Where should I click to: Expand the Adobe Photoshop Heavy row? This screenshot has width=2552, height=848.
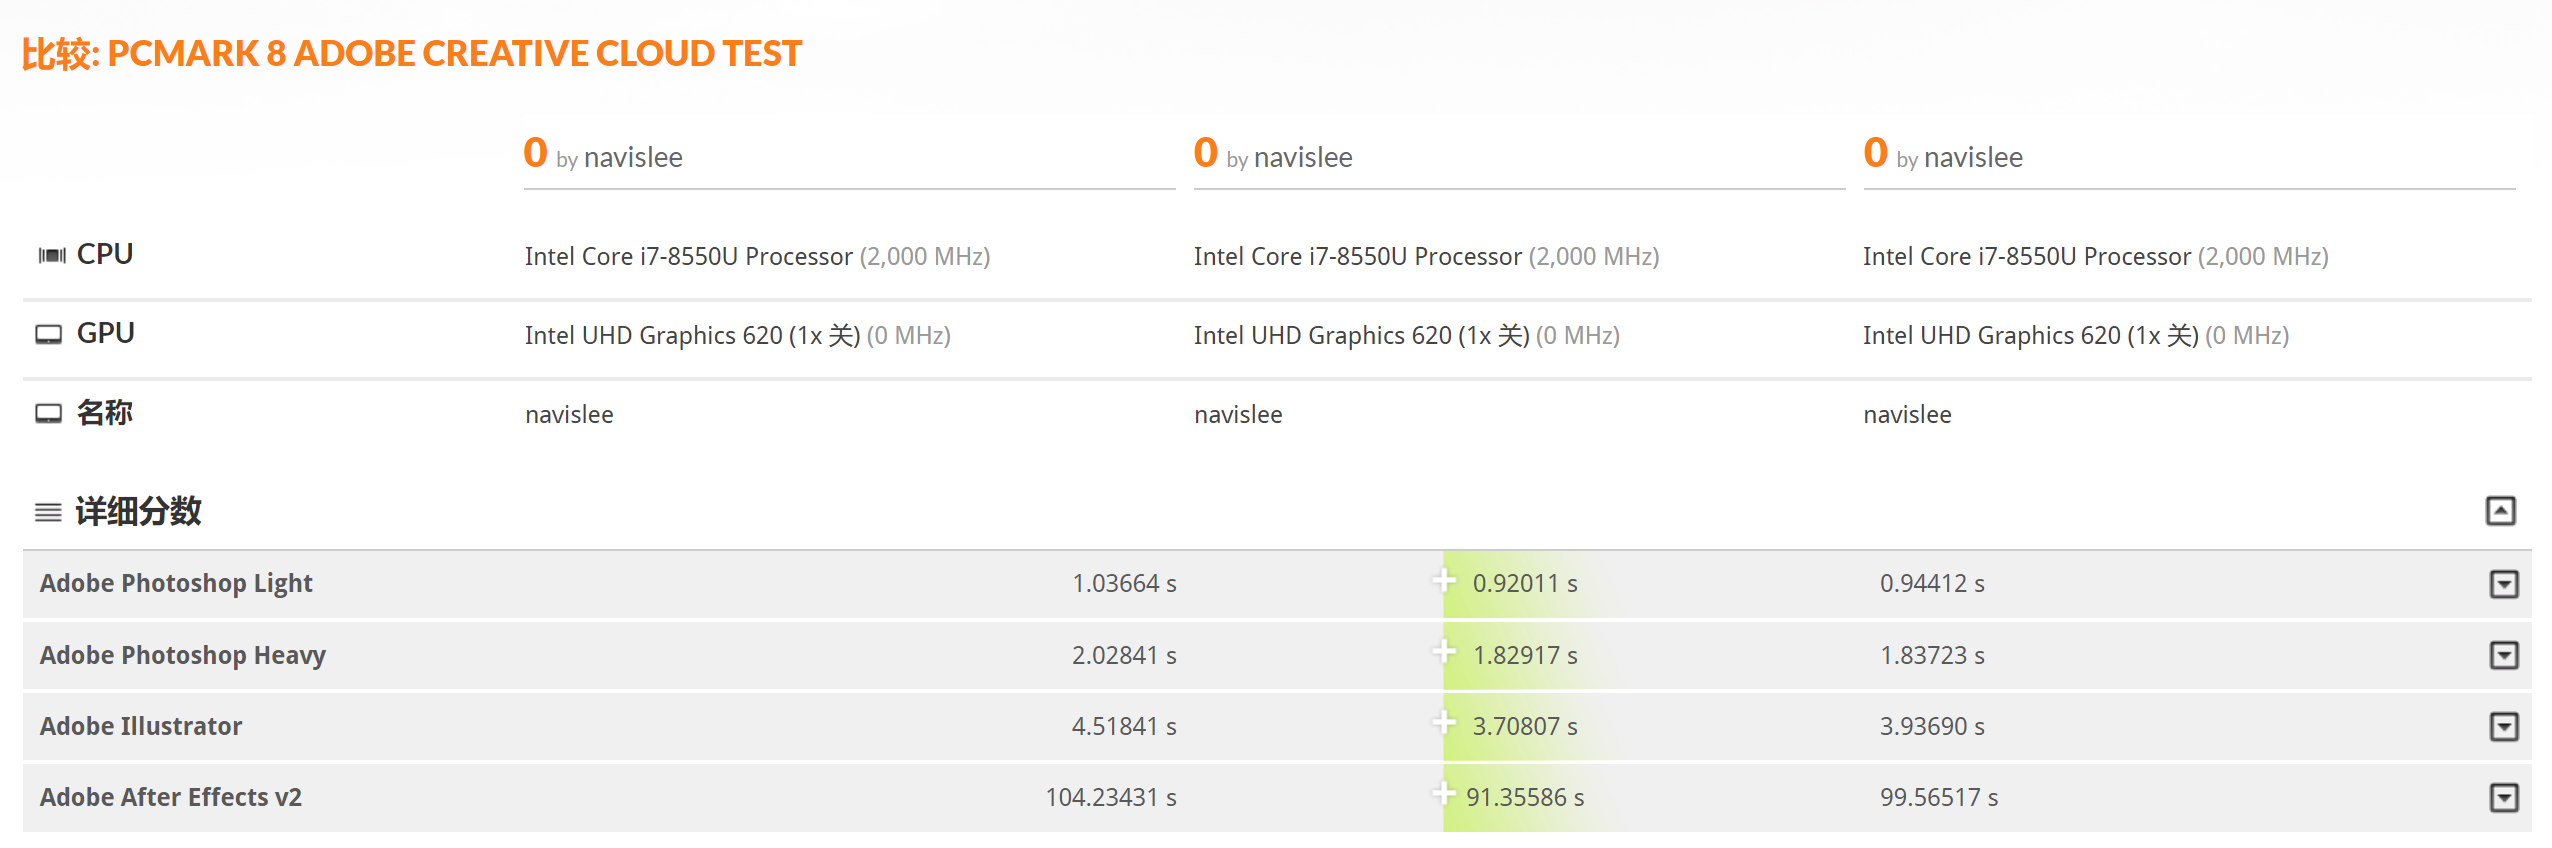click(2503, 655)
